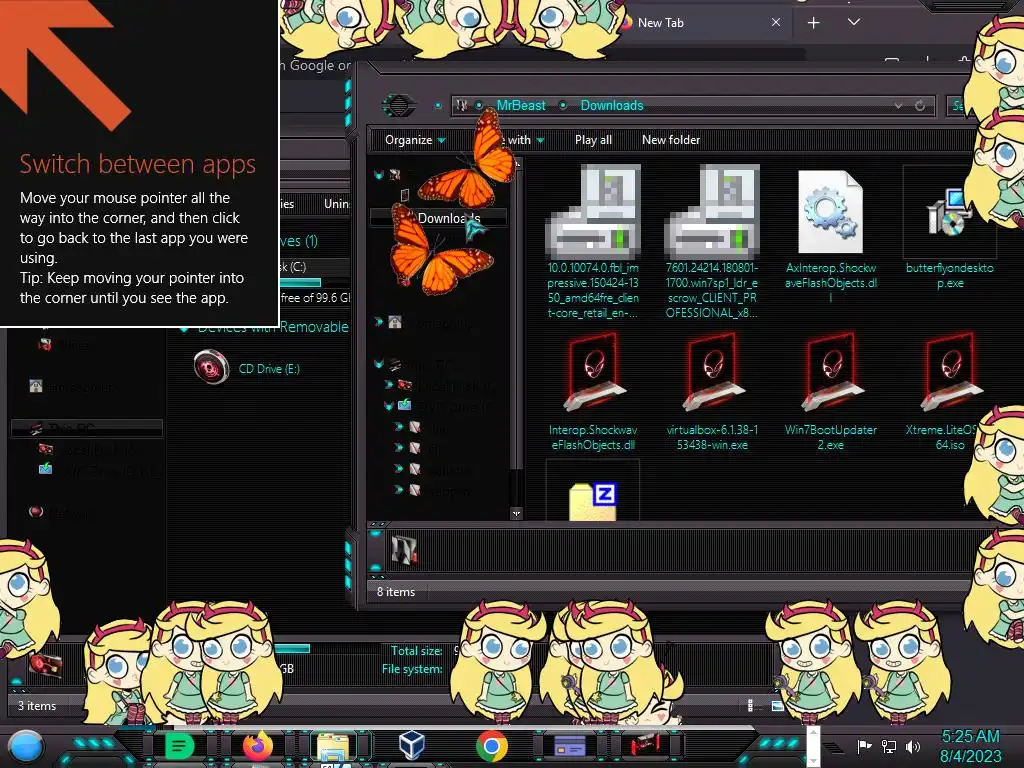Open Chrome tab search chevron
This screenshot has width=1024, height=768.
[854, 22]
